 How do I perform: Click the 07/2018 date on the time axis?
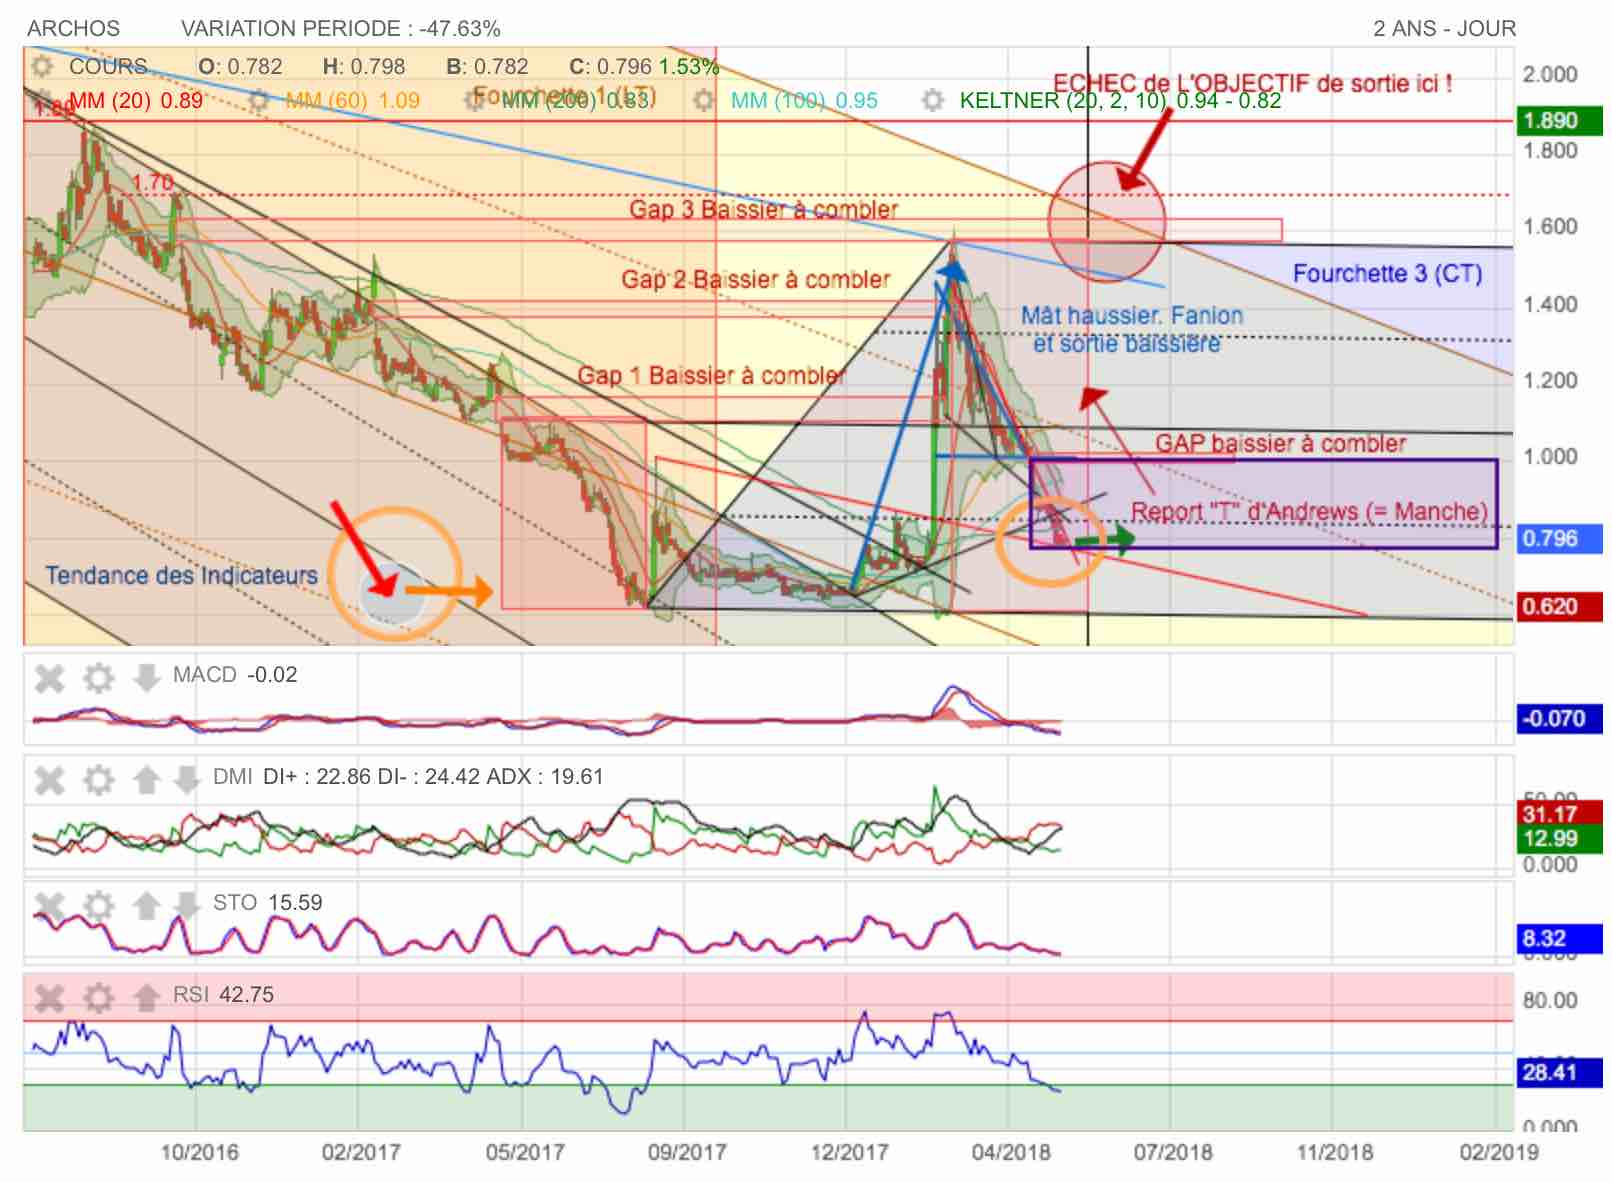tap(1173, 1152)
